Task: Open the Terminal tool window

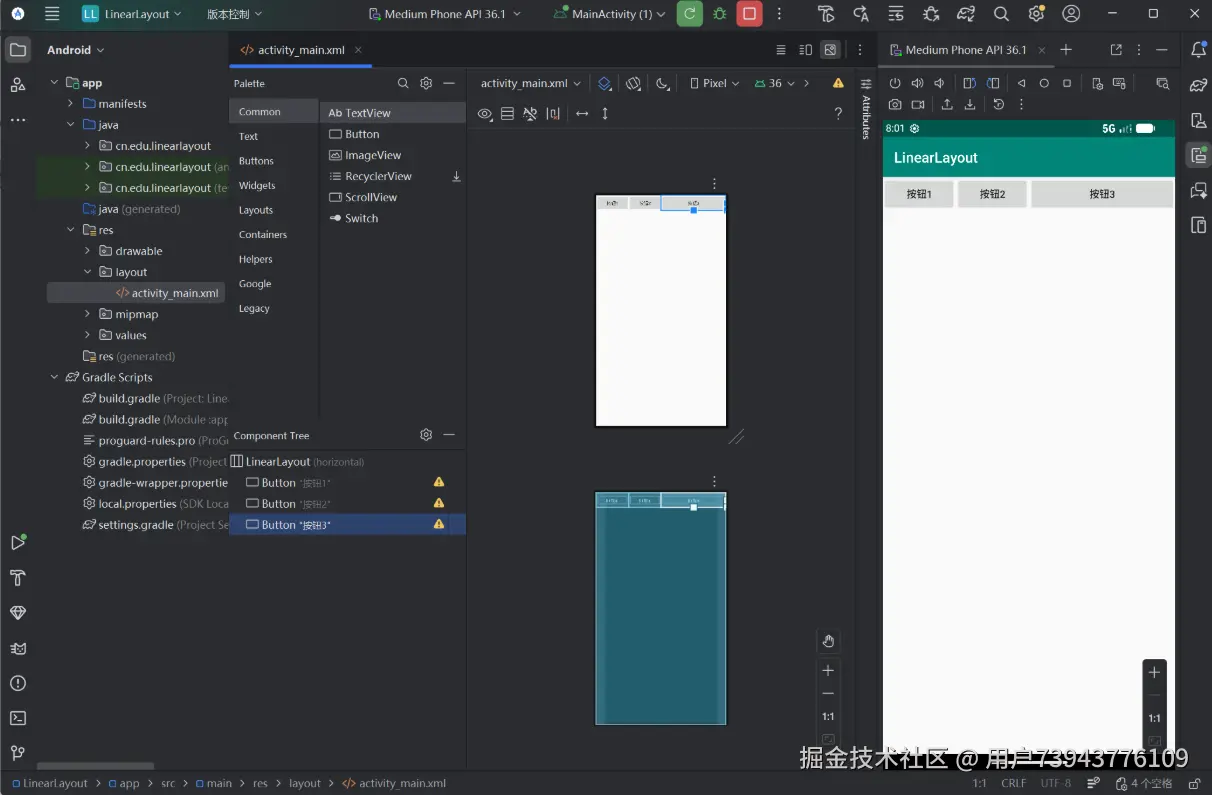Action: click(17, 718)
